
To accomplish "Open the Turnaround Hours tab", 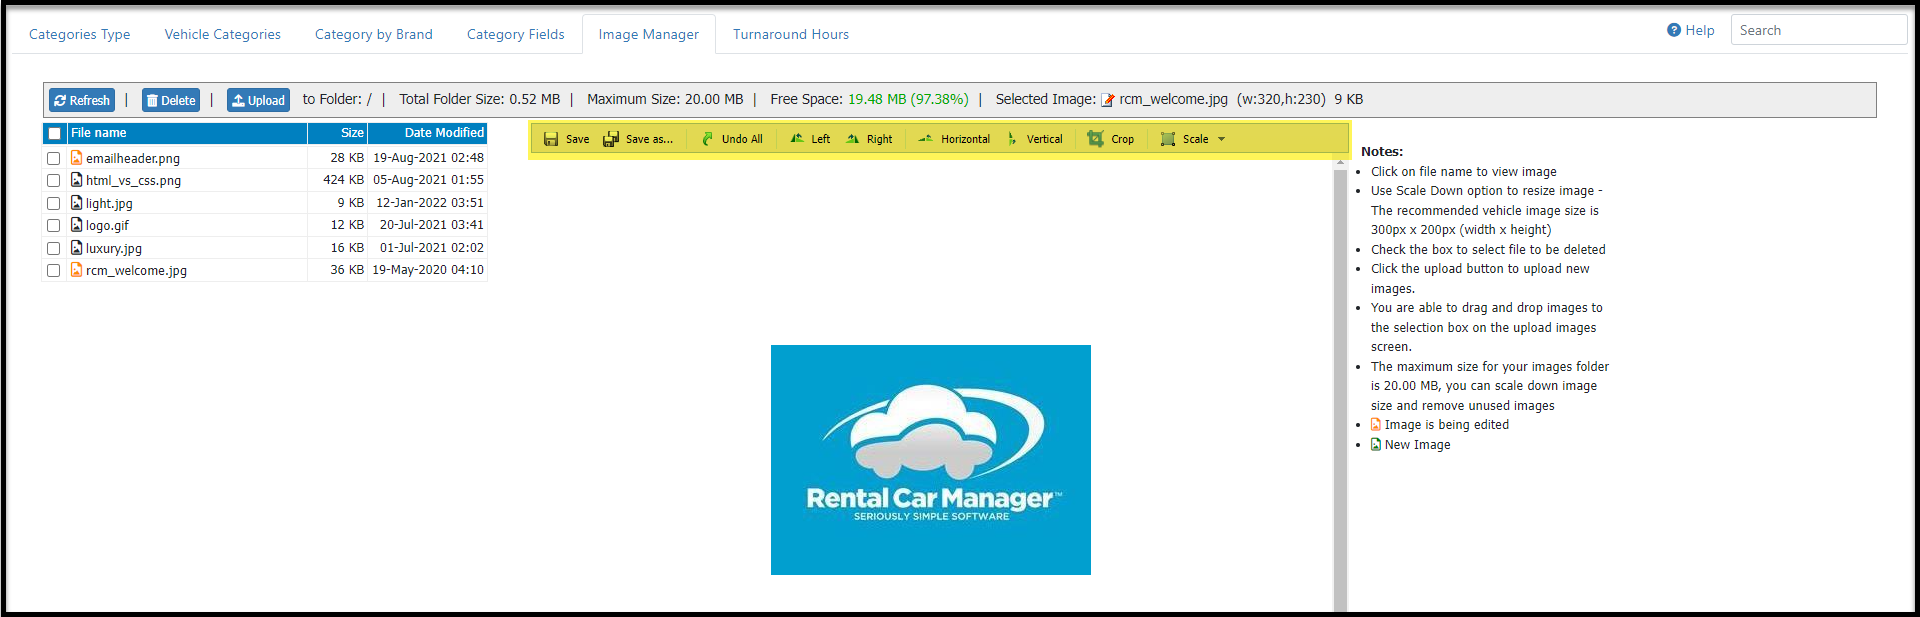I will (791, 34).
